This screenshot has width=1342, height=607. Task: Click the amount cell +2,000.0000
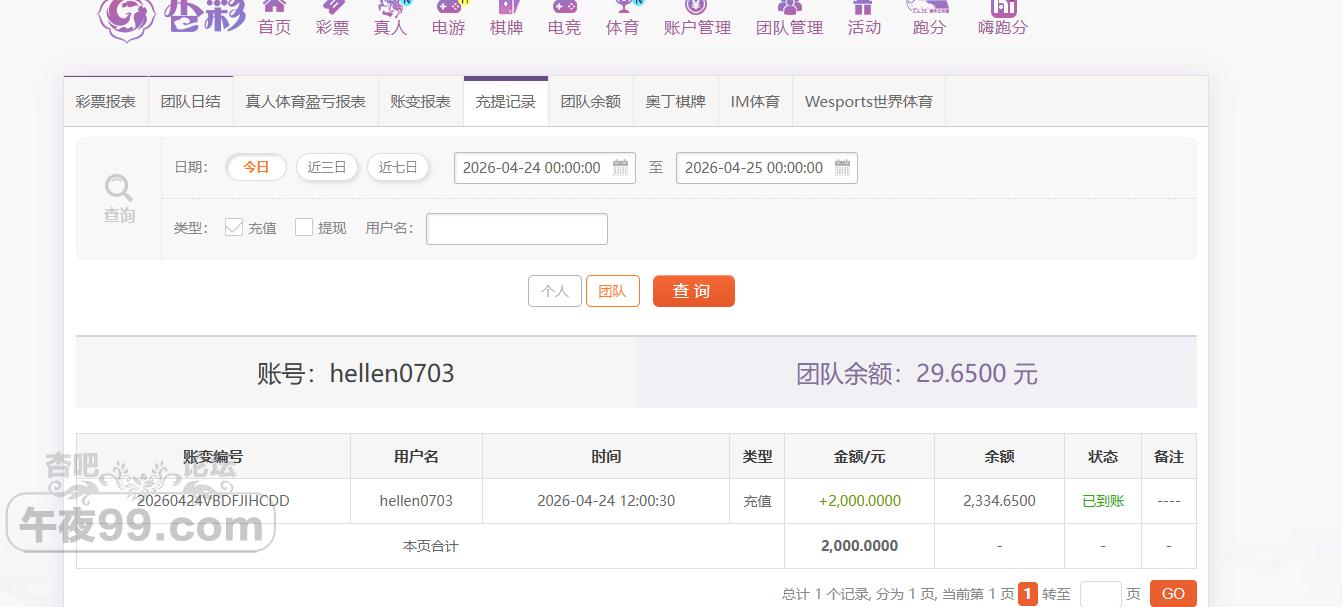click(x=860, y=501)
